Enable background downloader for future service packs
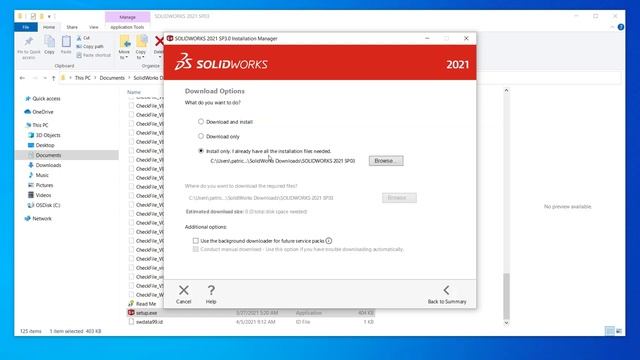 point(196,241)
